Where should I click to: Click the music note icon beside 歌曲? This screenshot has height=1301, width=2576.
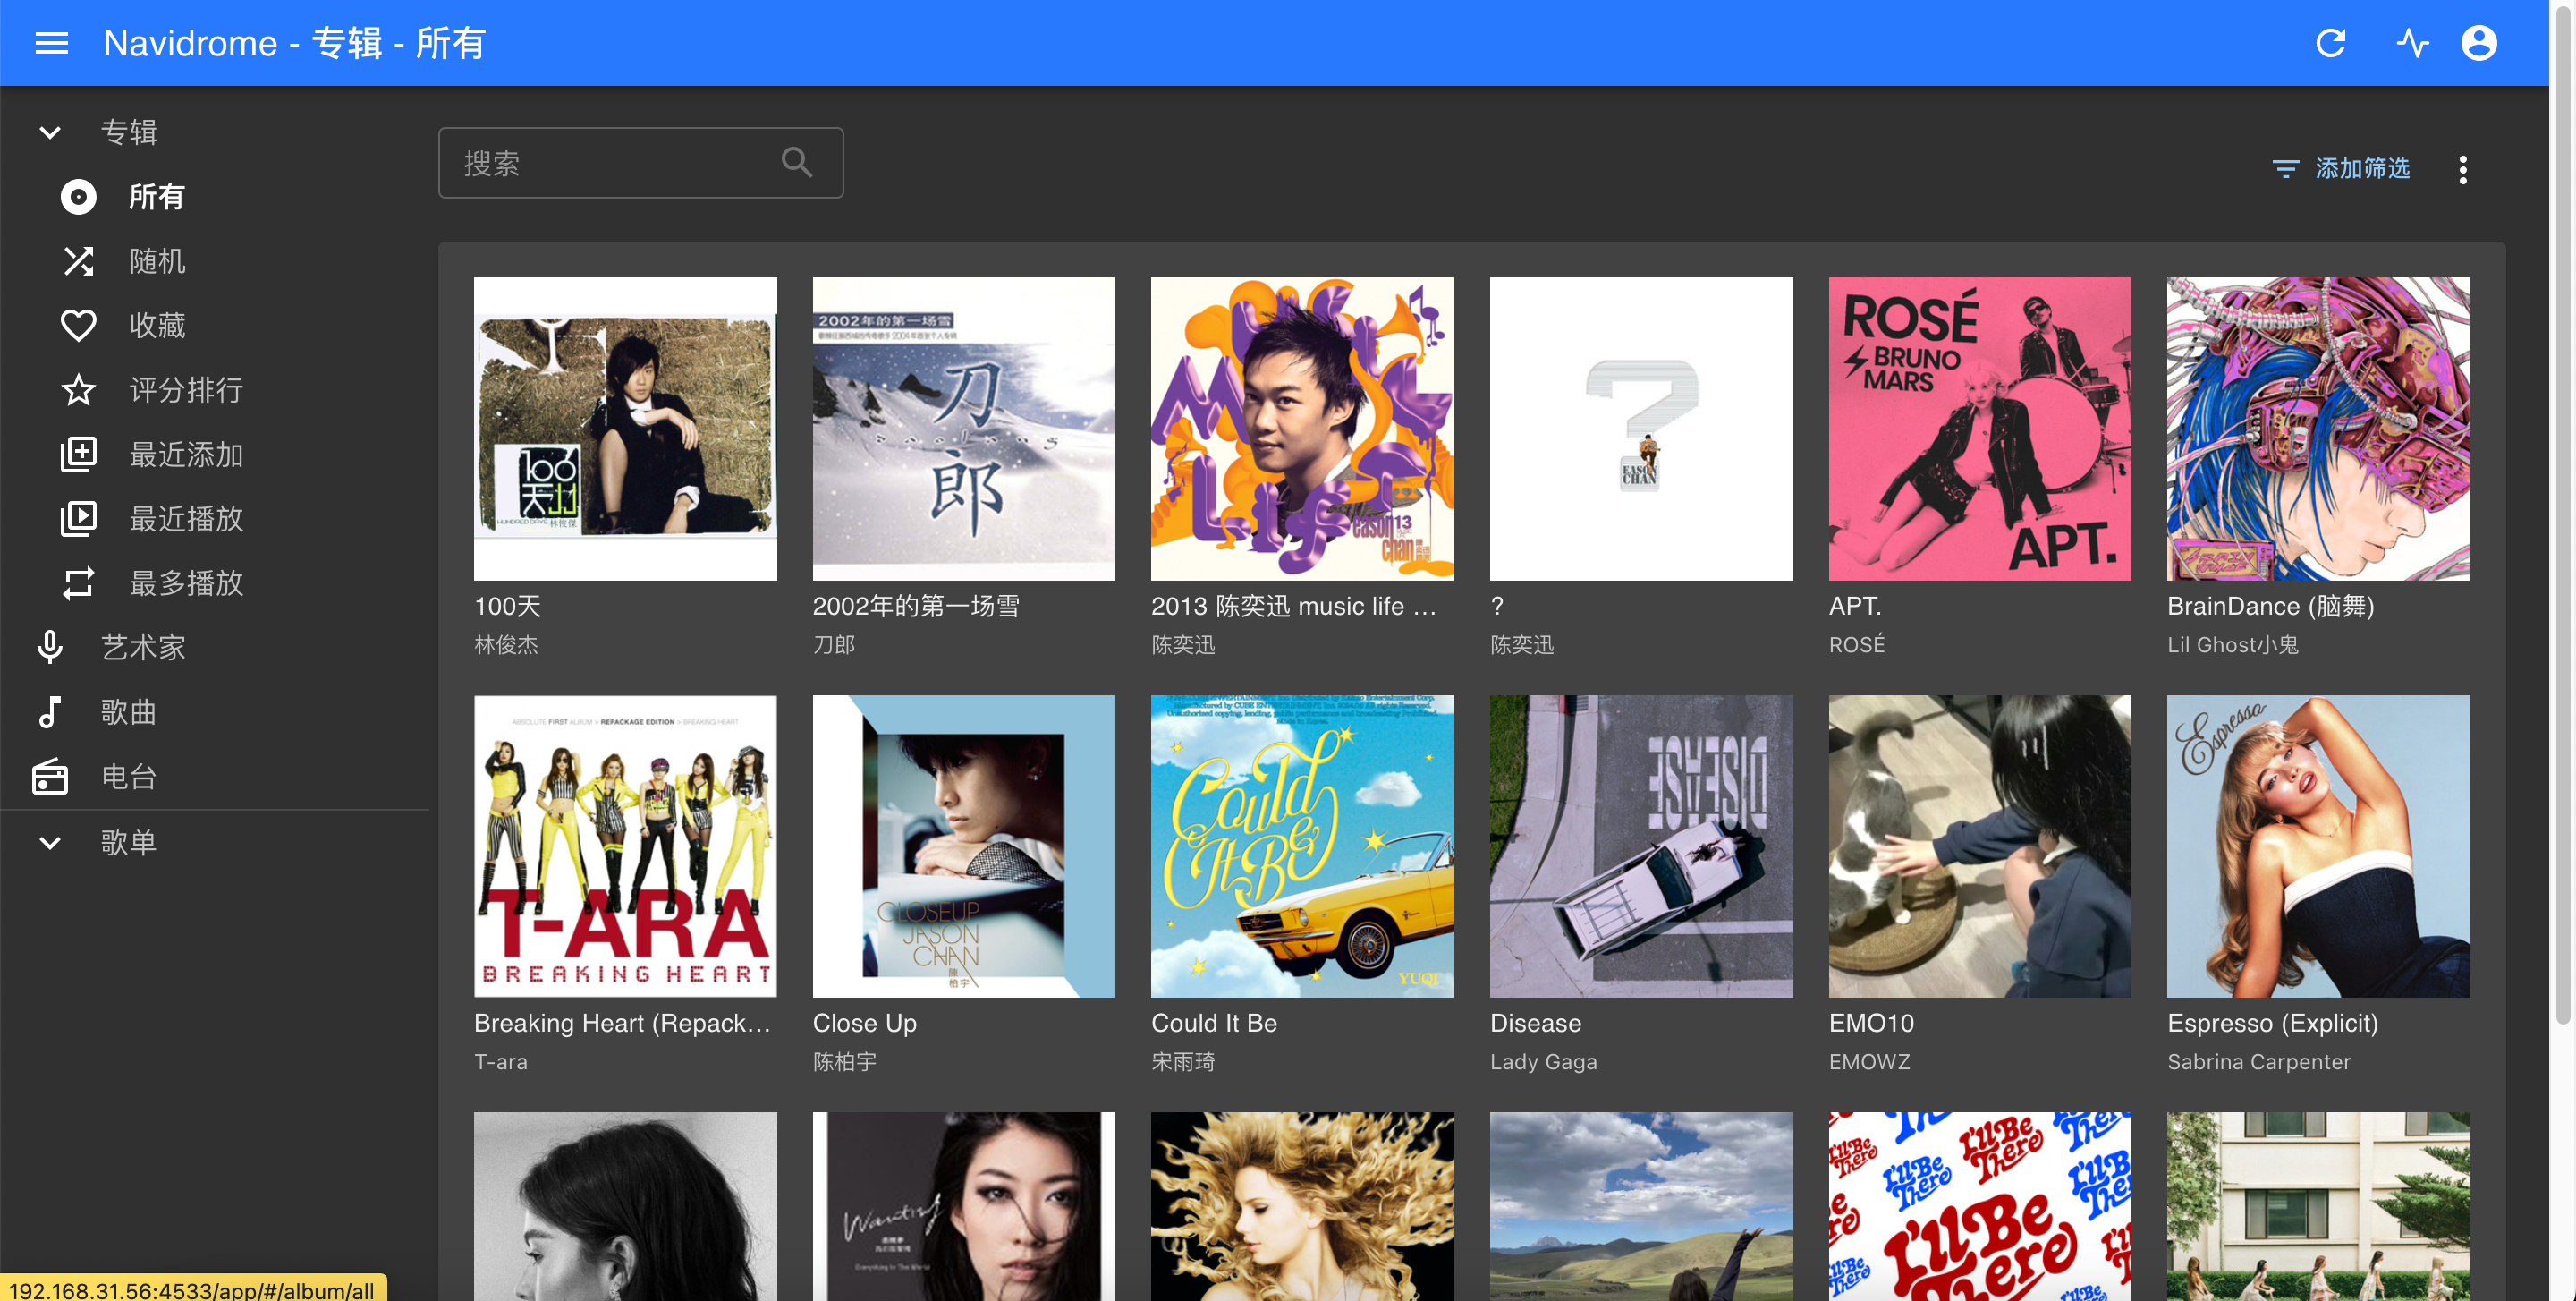pos(50,712)
